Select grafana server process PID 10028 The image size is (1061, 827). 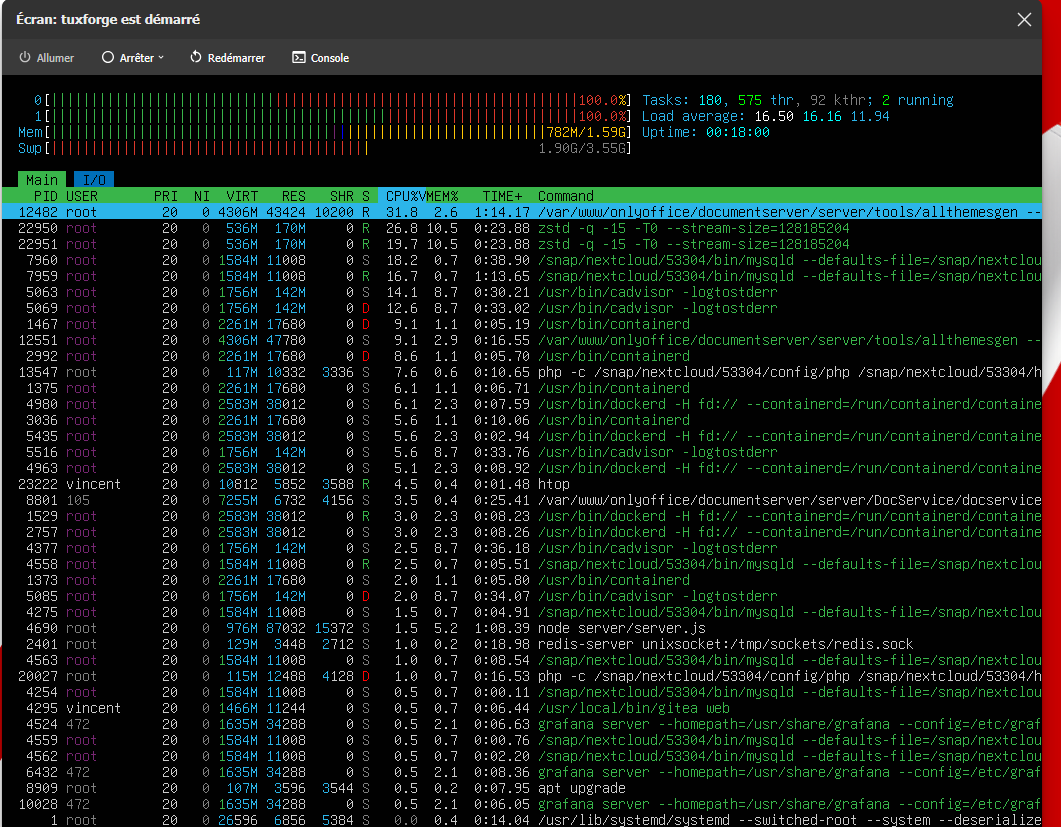click(522, 805)
